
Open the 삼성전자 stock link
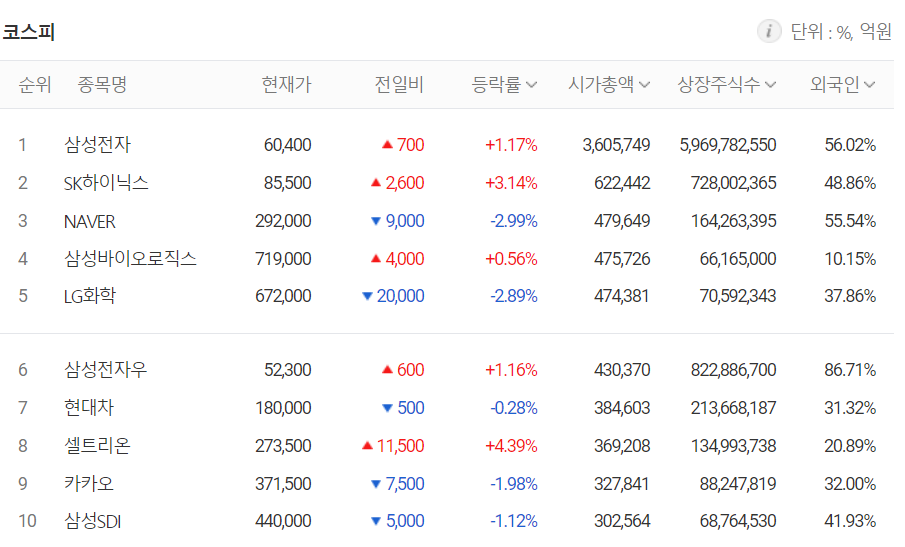(x=98, y=144)
